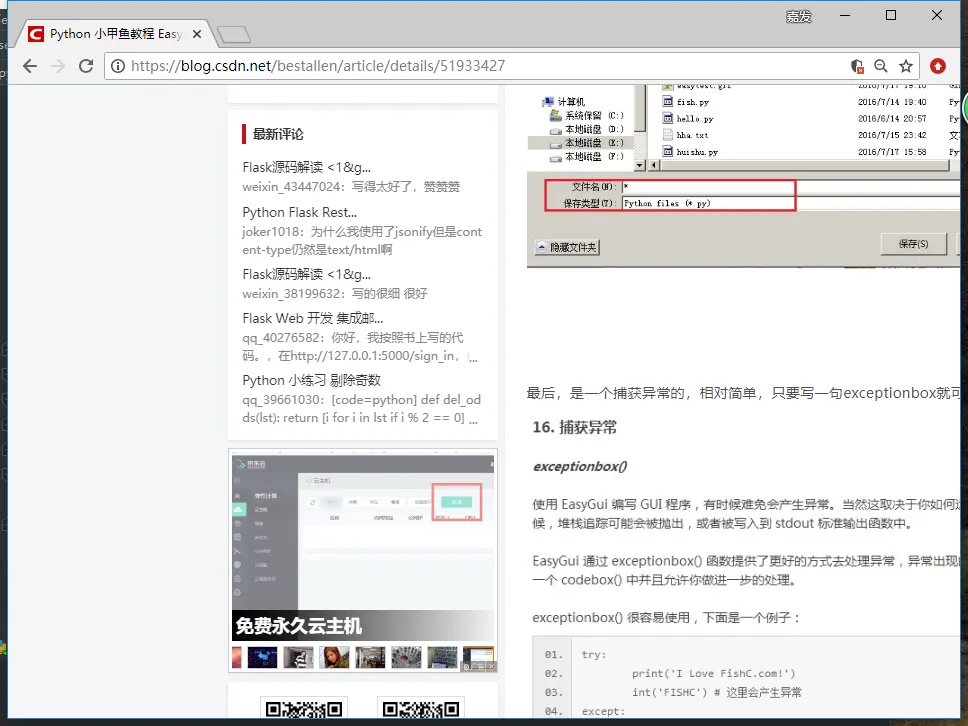This screenshot has height=726, width=968.
Task: Click the shield blocker icon in address bar
Action: pos(857,66)
